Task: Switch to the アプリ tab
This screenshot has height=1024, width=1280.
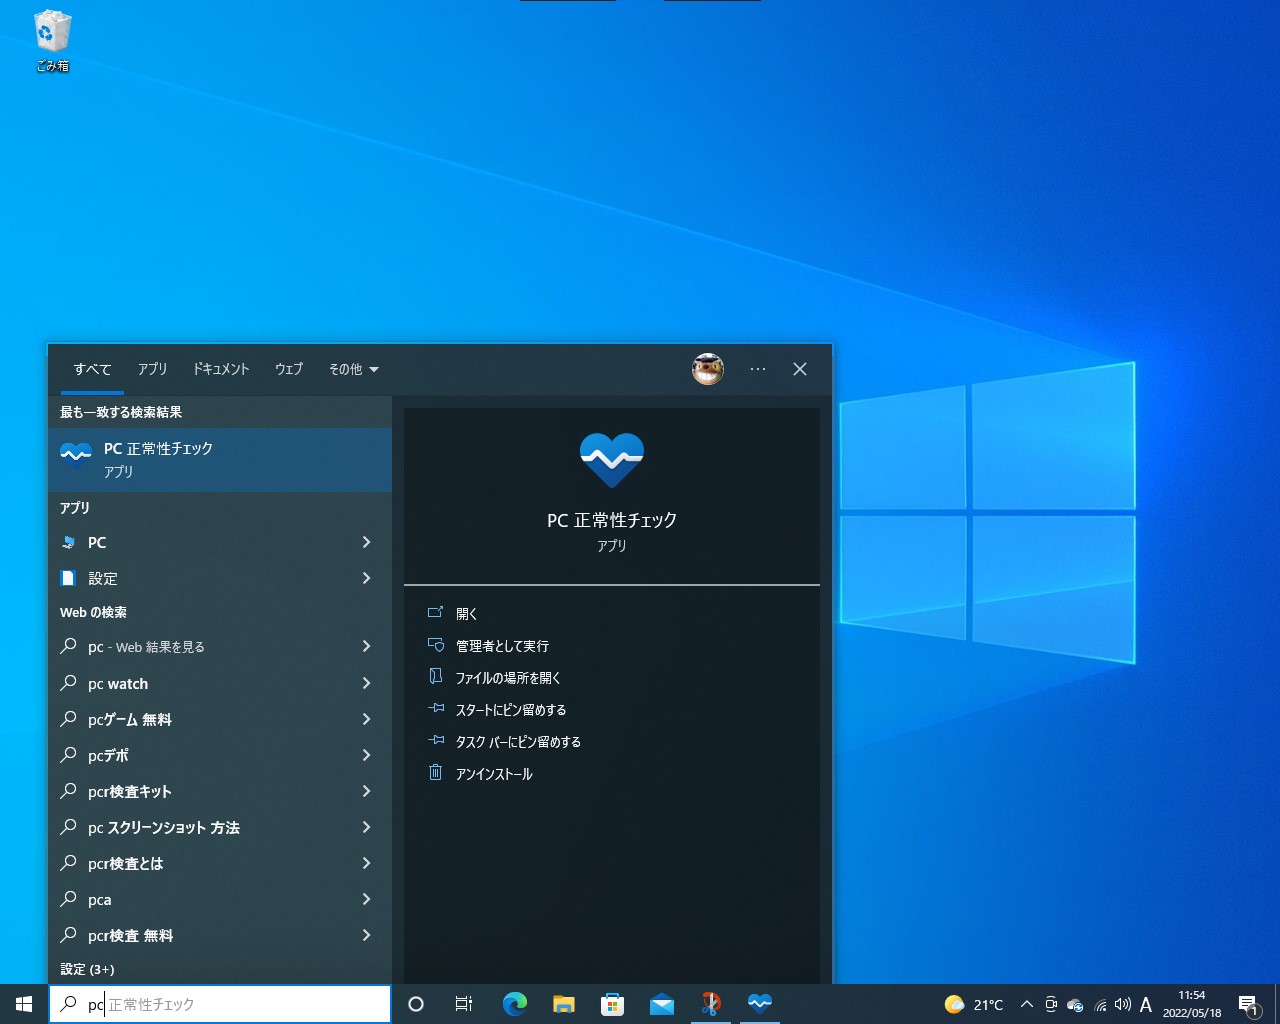Action: tap(152, 369)
